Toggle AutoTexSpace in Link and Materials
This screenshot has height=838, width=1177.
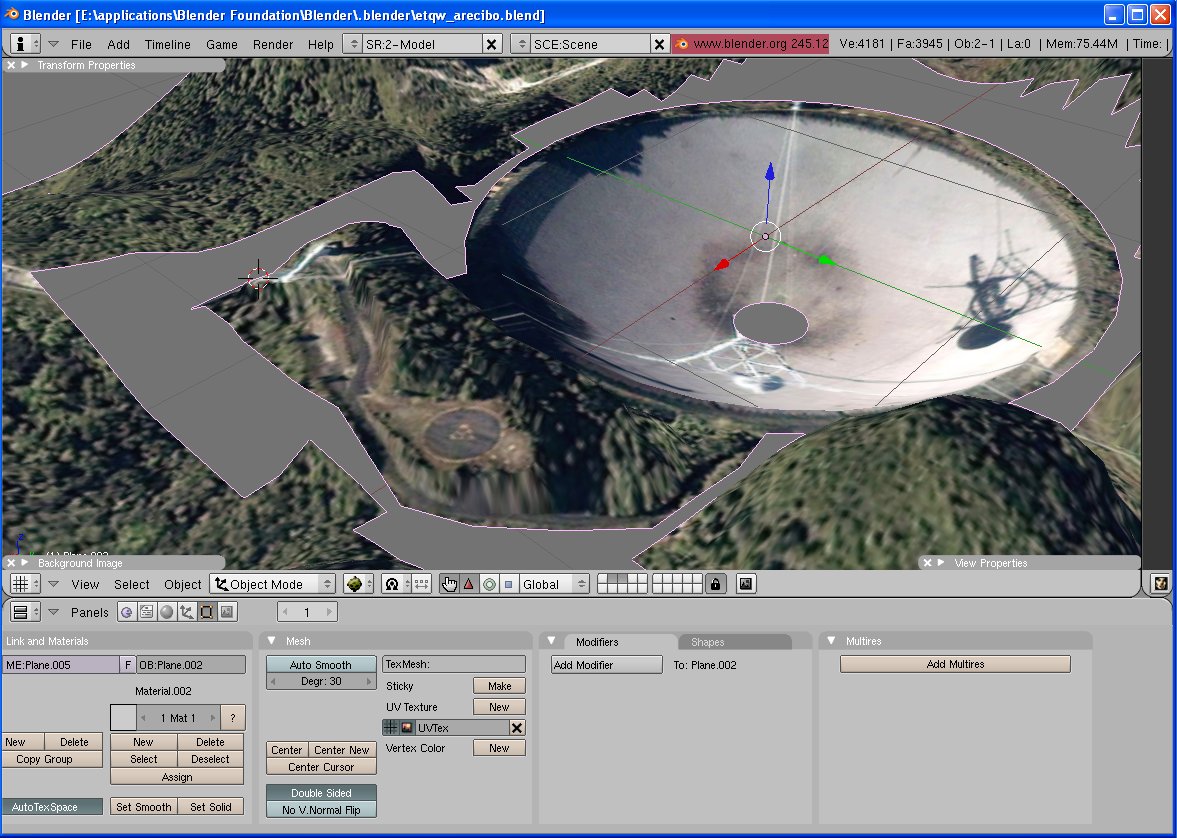[52, 807]
